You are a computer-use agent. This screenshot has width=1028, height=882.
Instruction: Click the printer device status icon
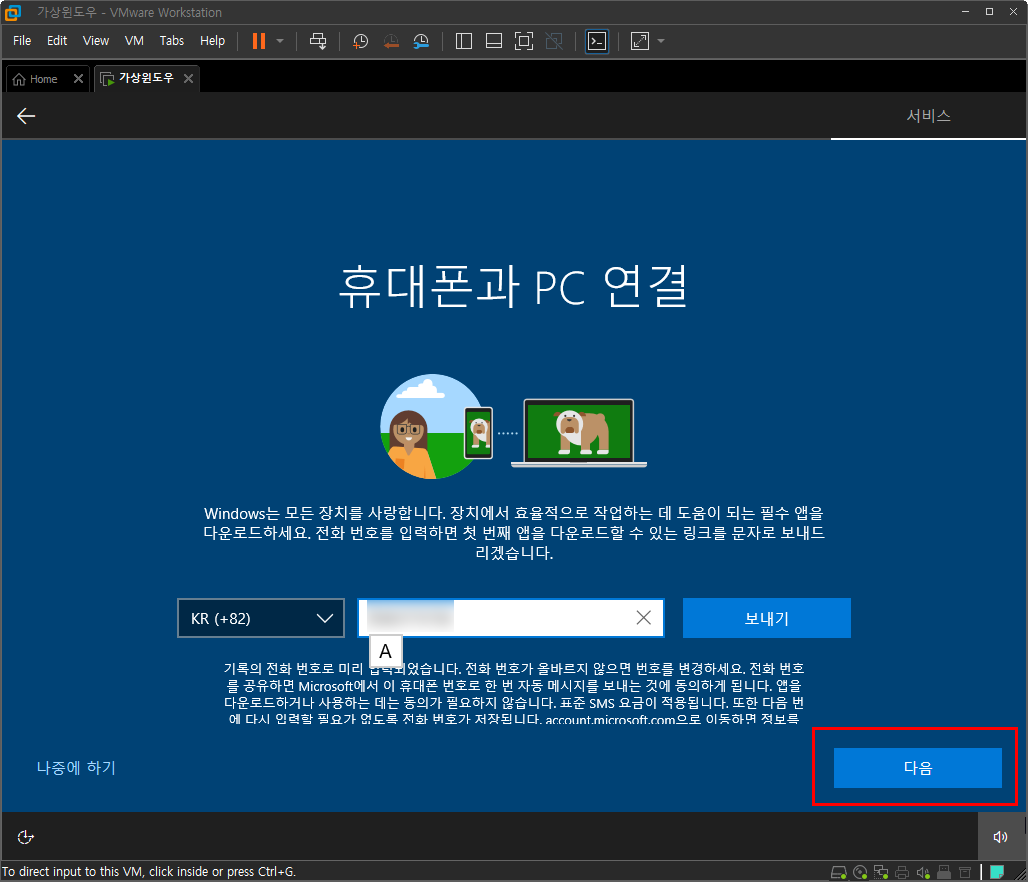902,872
